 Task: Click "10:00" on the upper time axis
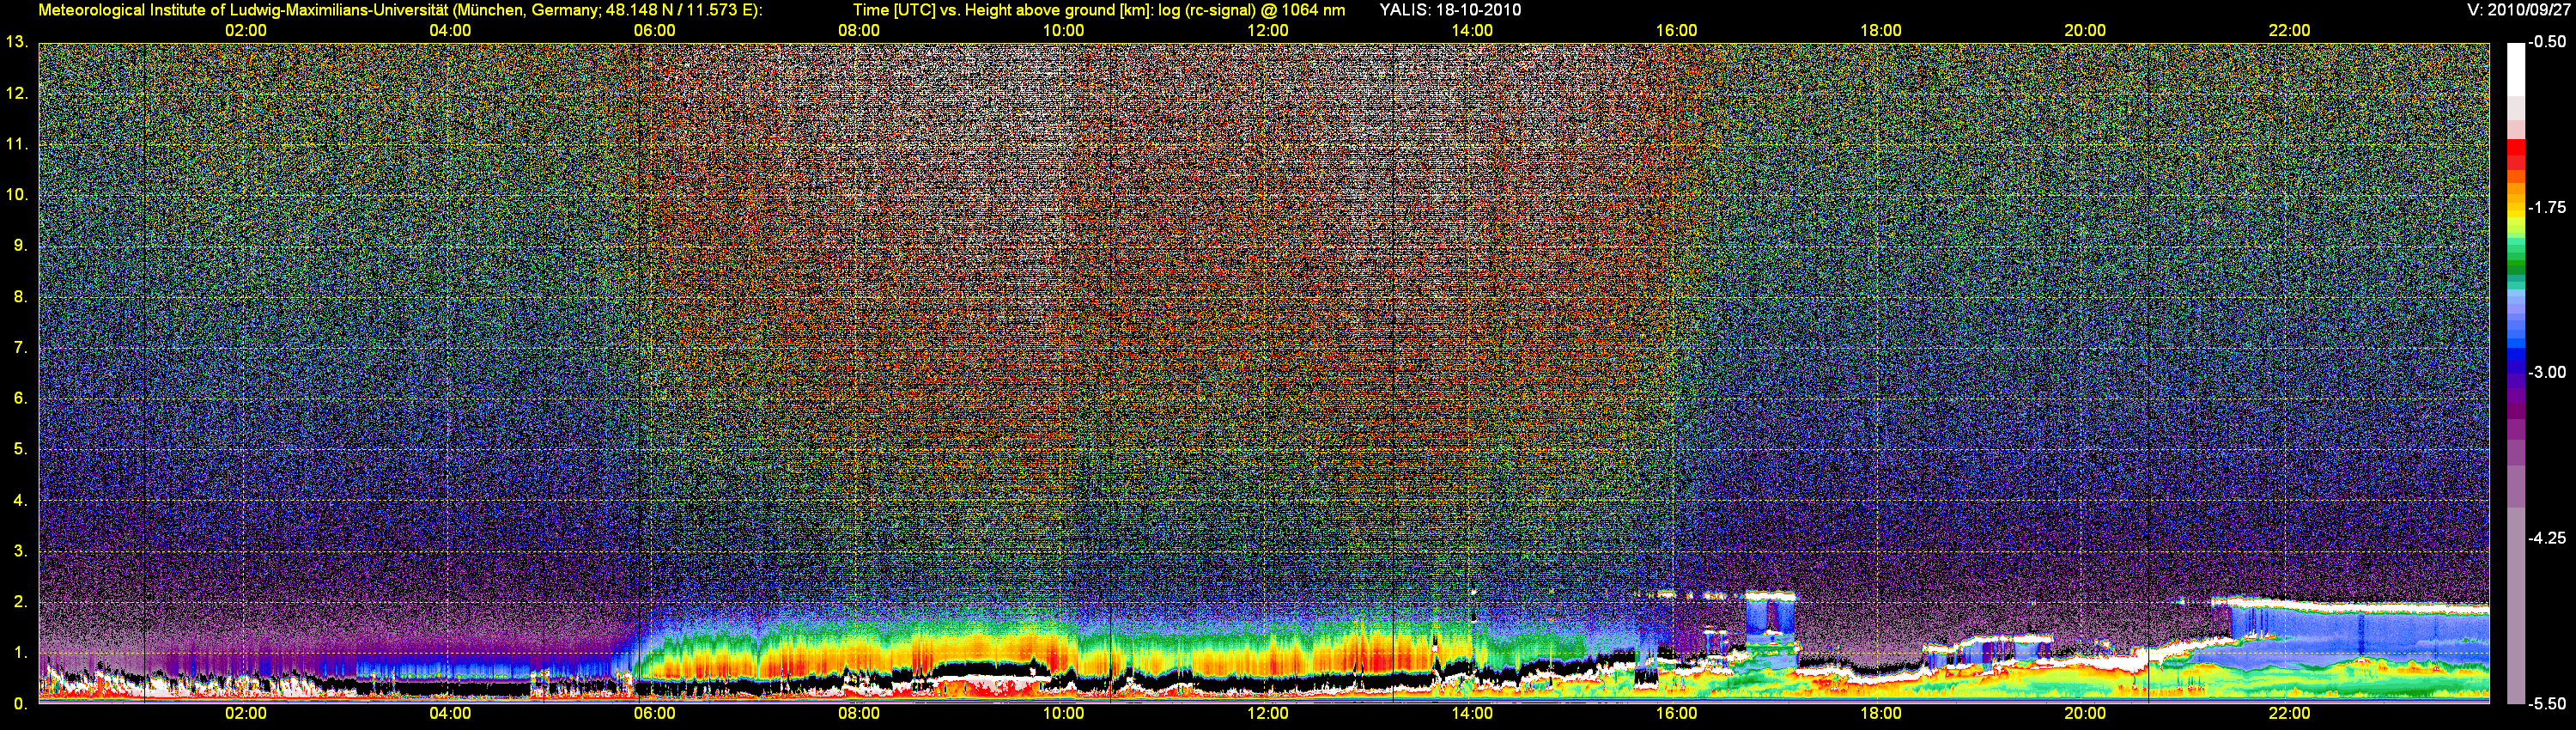click(1063, 31)
